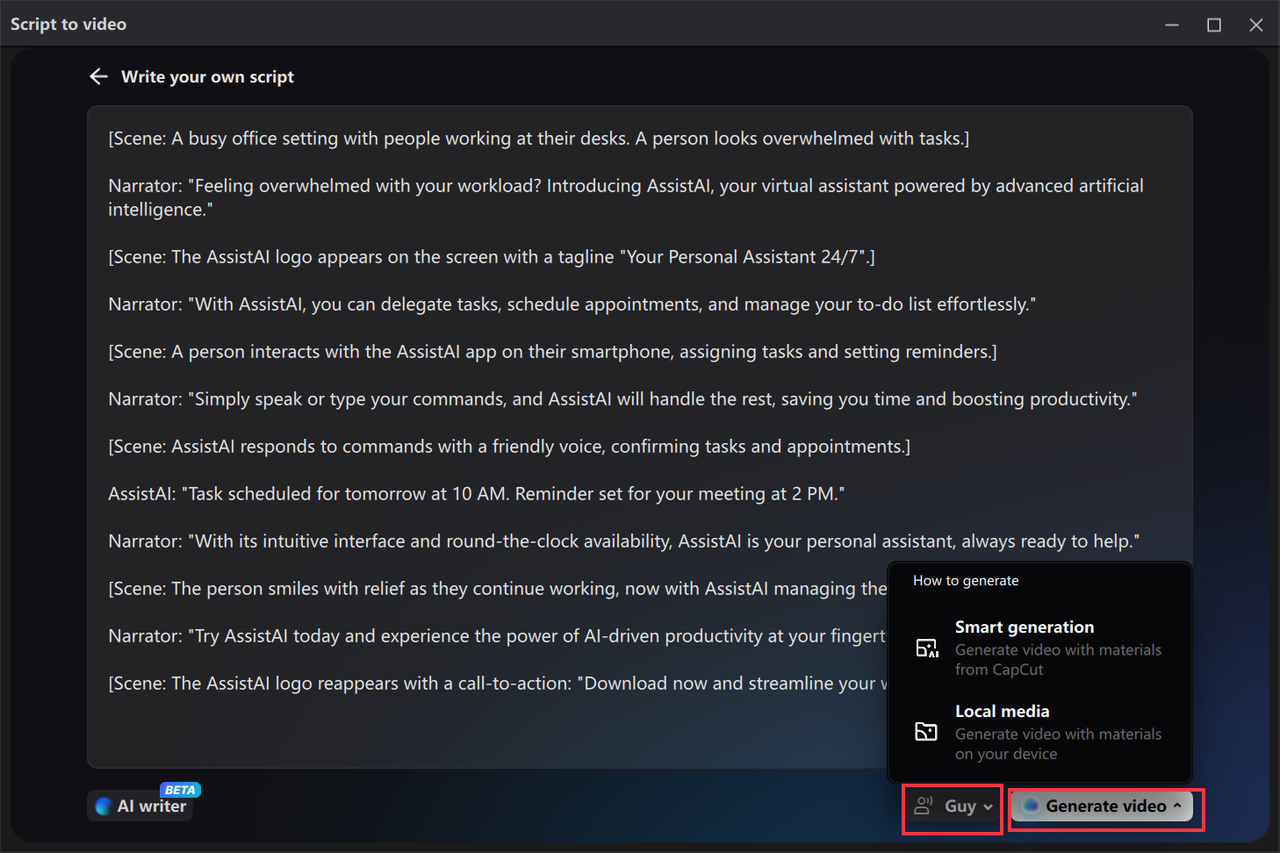The width and height of the screenshot is (1280, 853).
Task: Close the Script to video window
Action: [x=1256, y=24]
